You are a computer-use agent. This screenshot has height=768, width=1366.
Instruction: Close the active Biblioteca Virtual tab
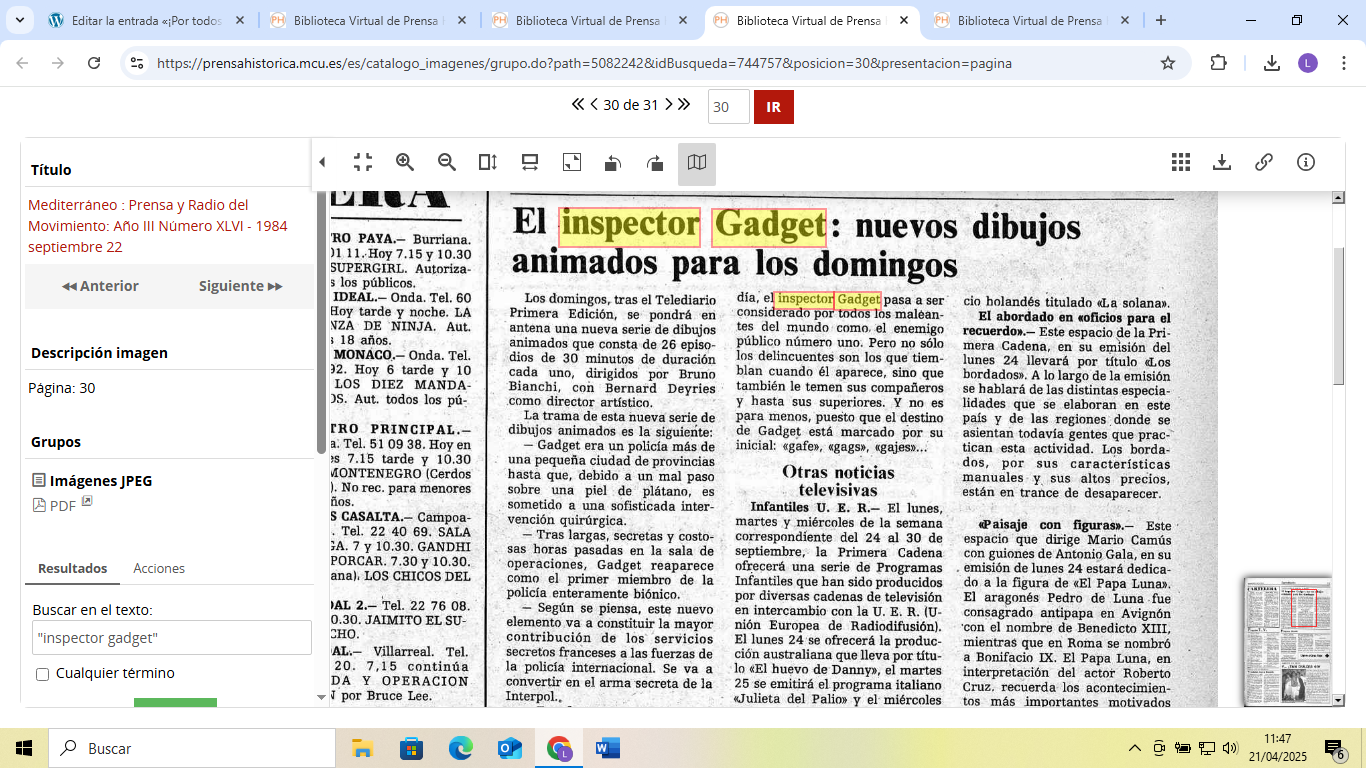pyautogui.click(x=903, y=20)
